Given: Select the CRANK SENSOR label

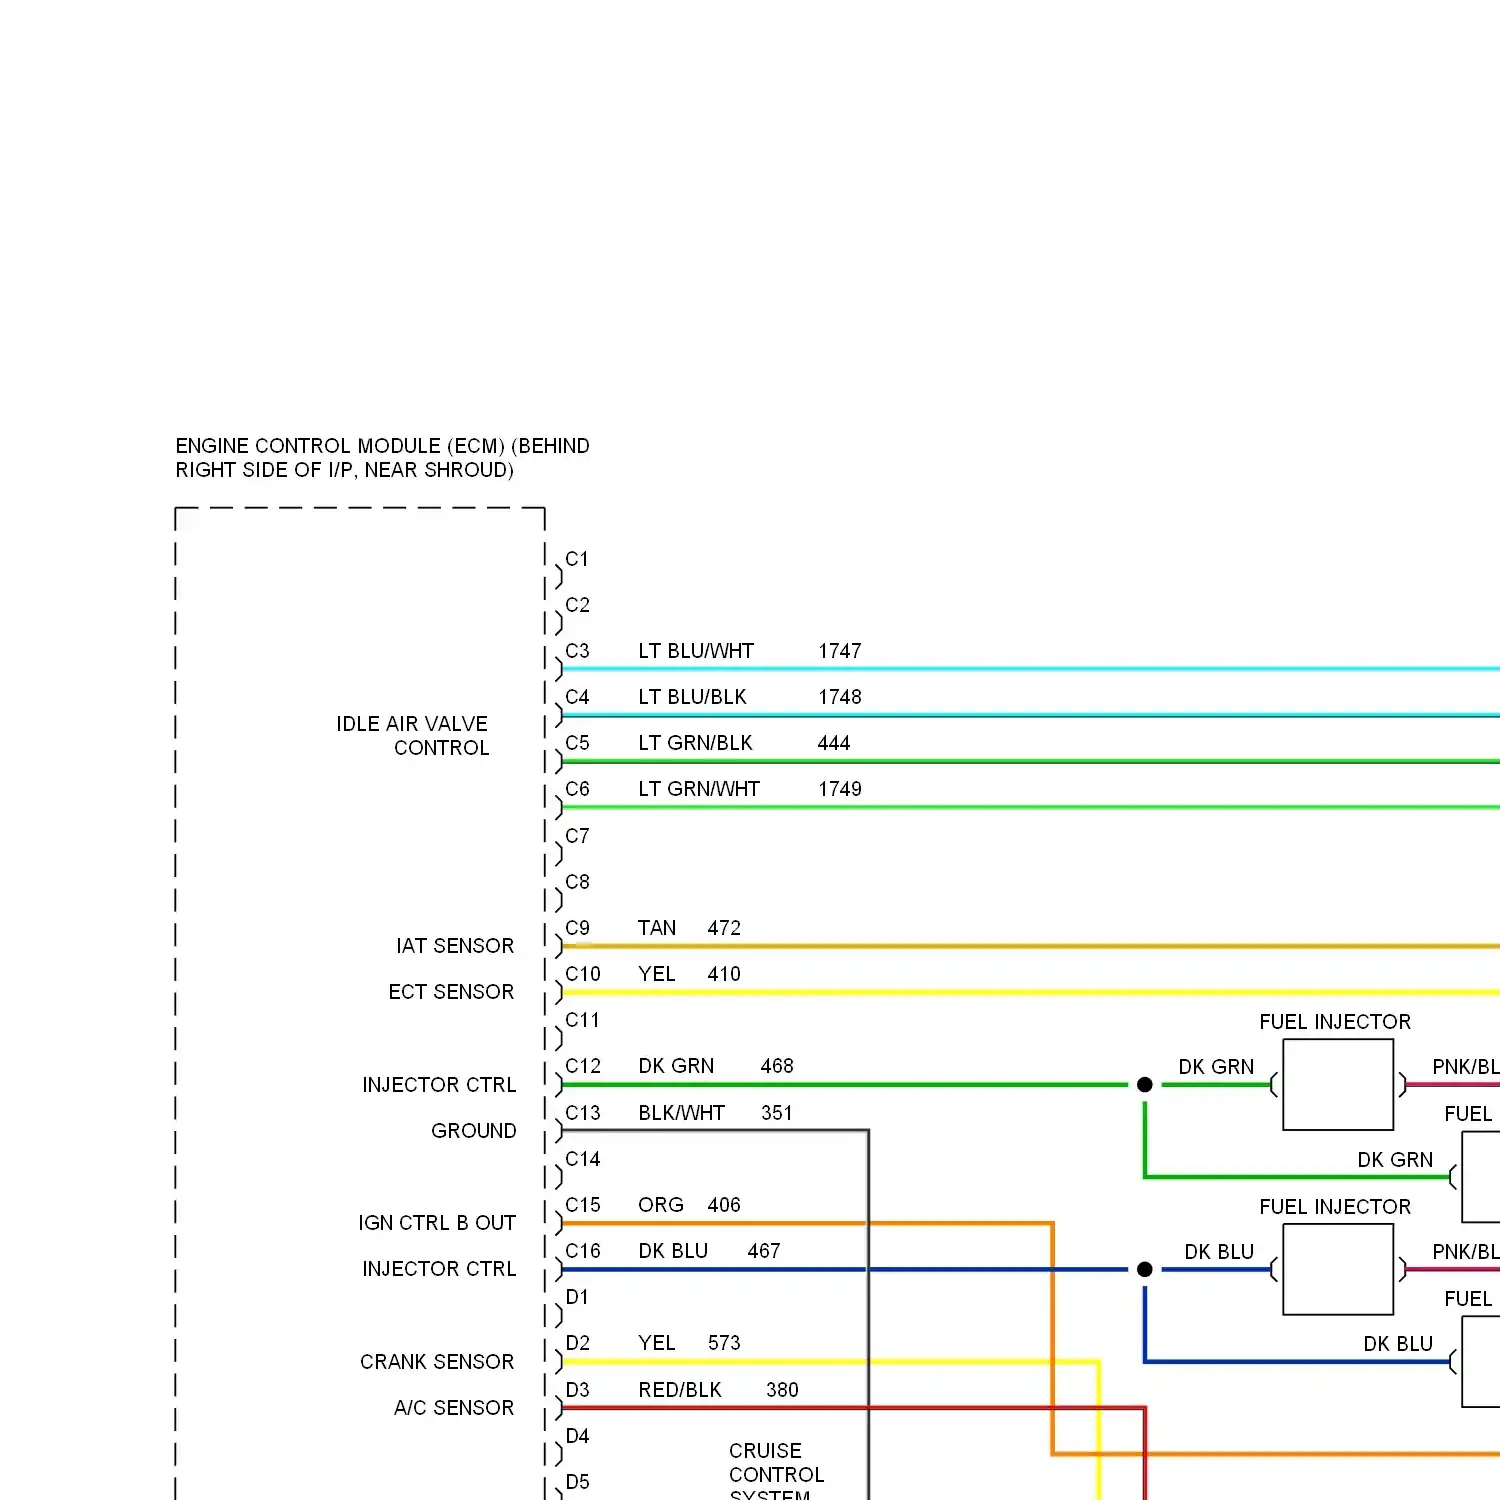Looking at the screenshot, I should [x=437, y=1362].
